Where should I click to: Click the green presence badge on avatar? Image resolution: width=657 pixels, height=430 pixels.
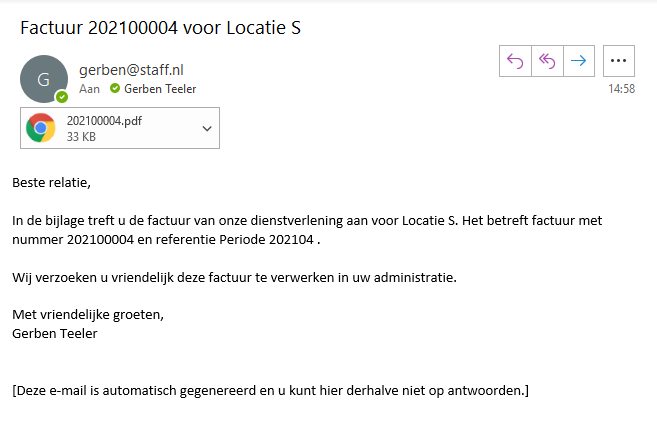click(62, 97)
